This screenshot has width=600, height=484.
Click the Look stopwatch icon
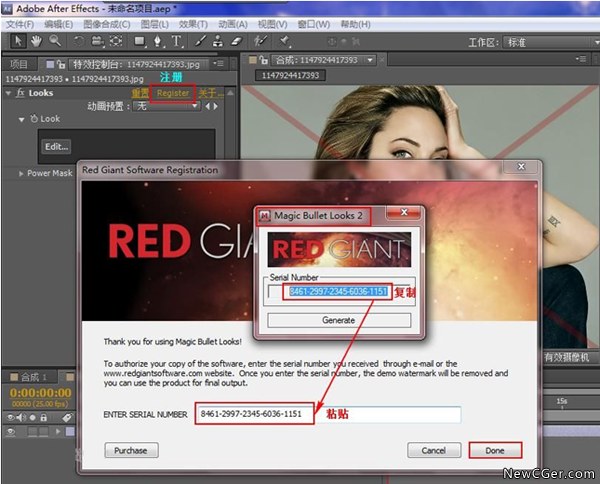point(34,119)
